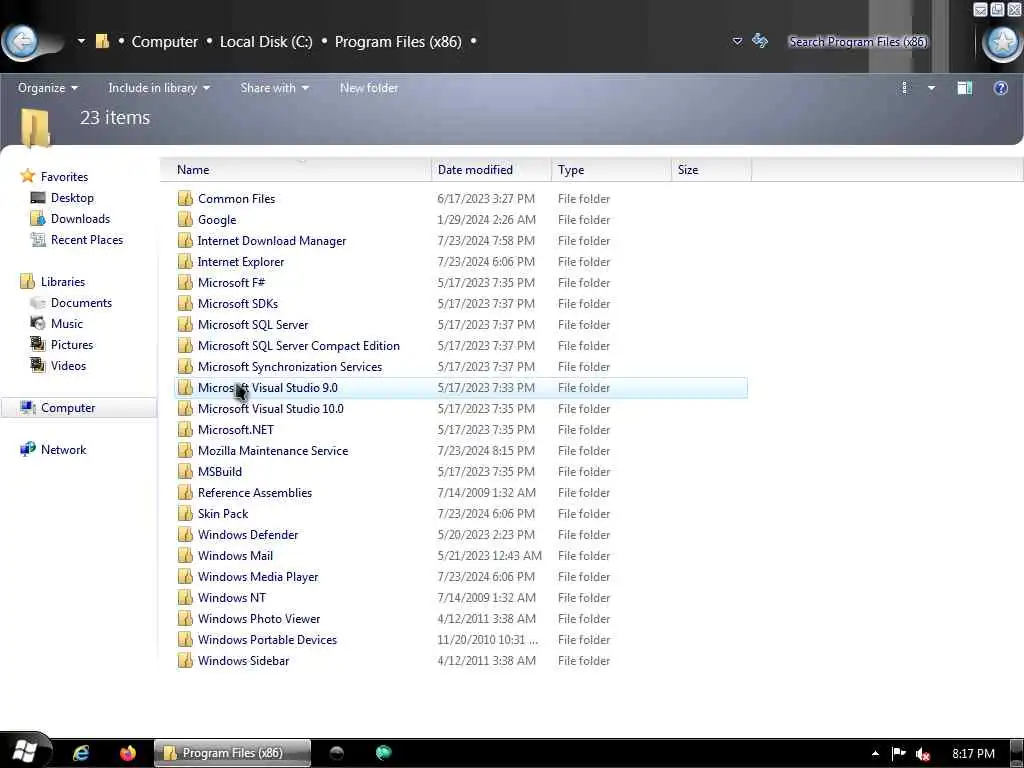Screen dimensions: 1024x768
Task: Launch Firefox from the taskbar
Action: point(128,753)
